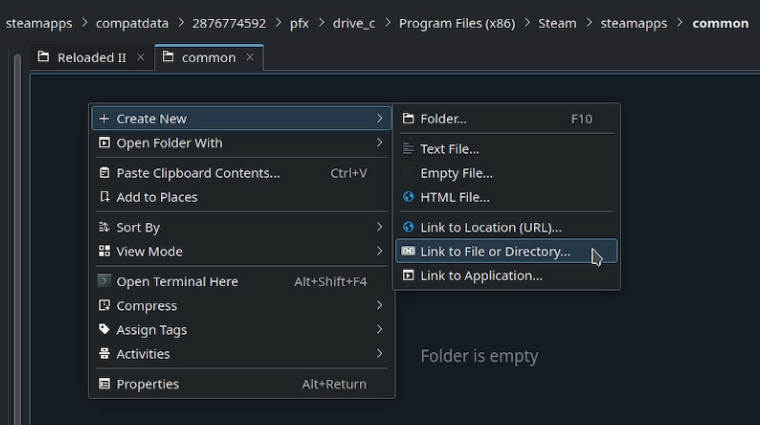
Task: Click the Paste Clipboard Contents icon
Action: click(x=105, y=173)
